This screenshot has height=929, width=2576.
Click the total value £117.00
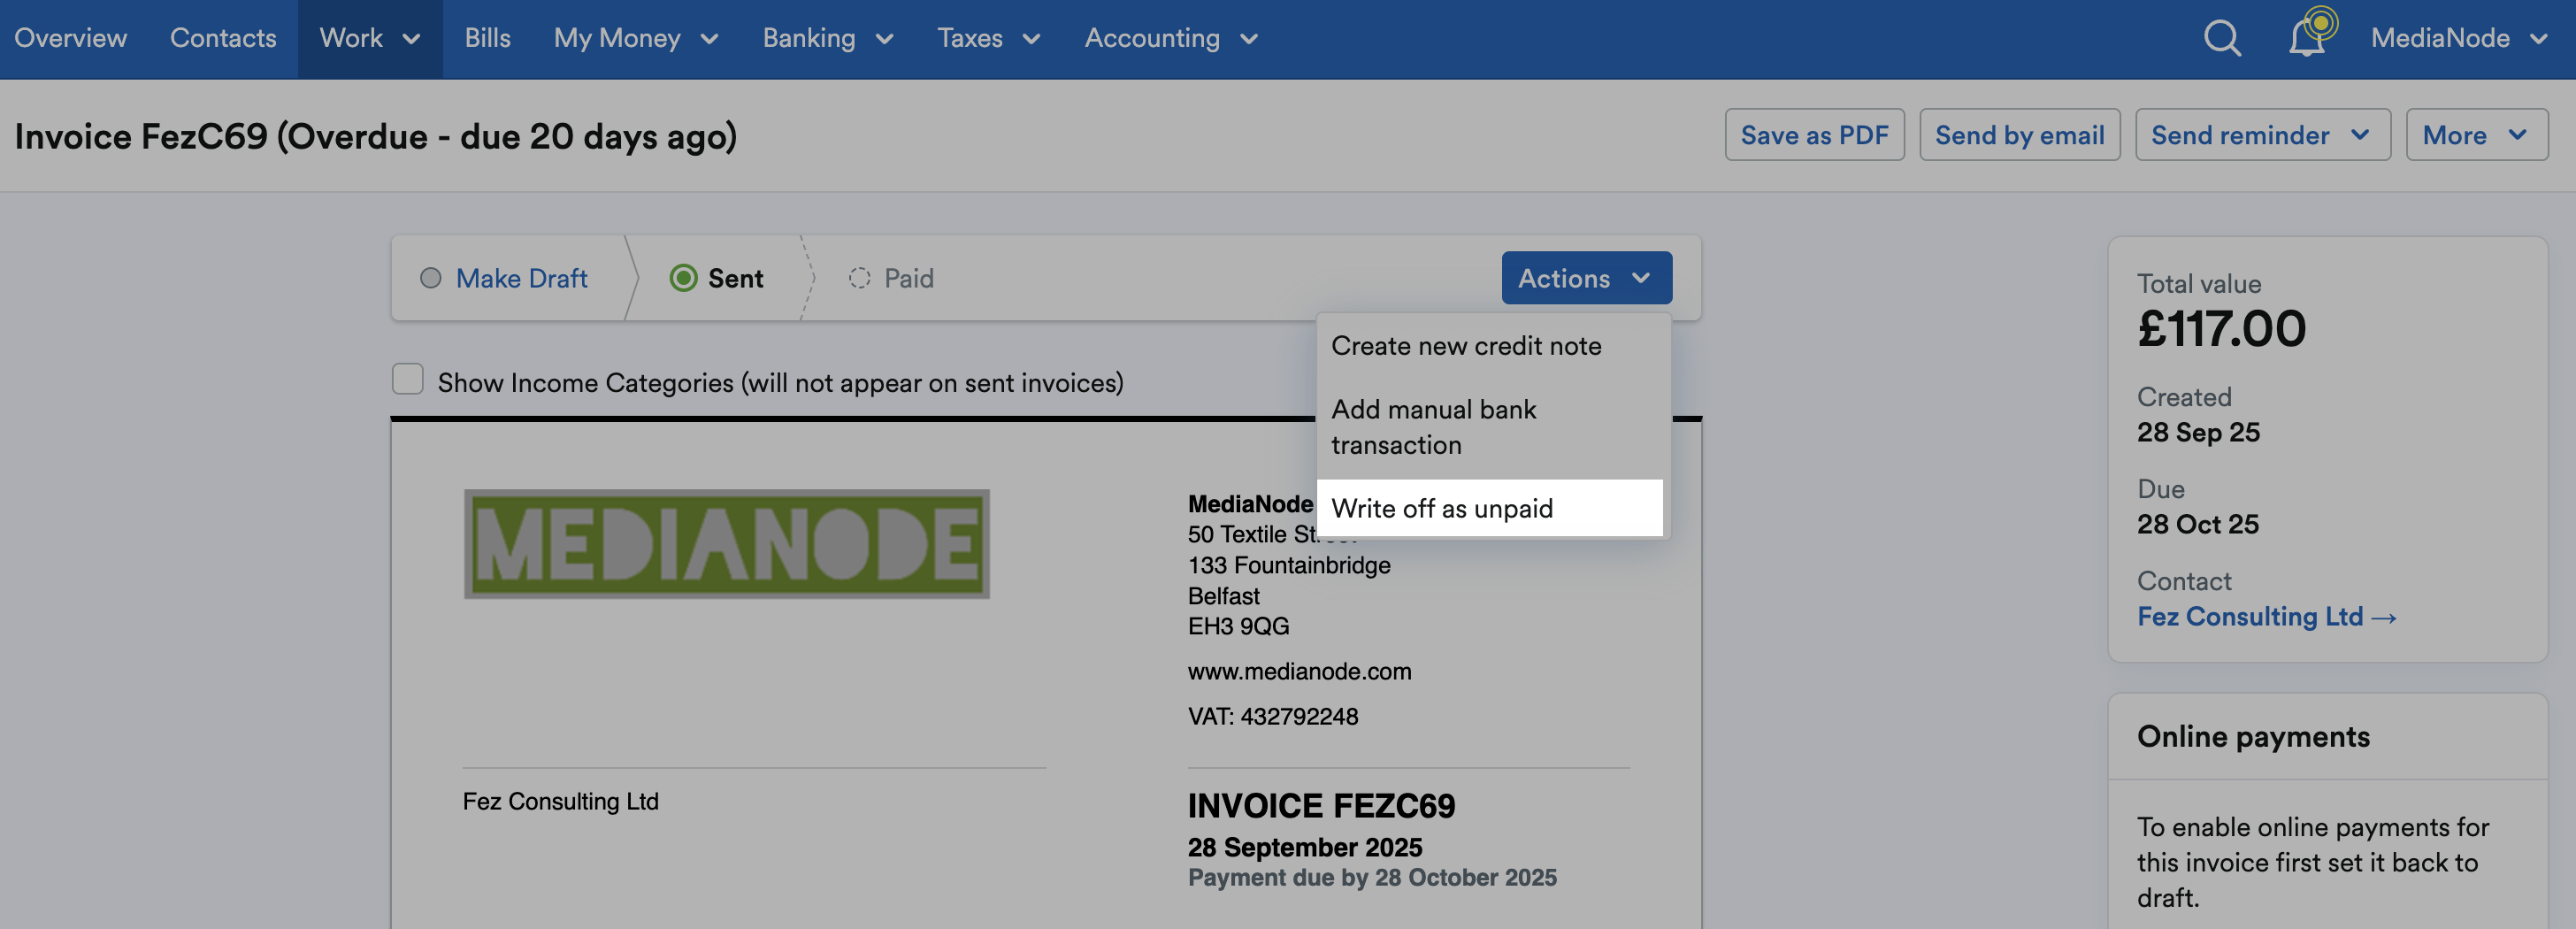point(2221,329)
